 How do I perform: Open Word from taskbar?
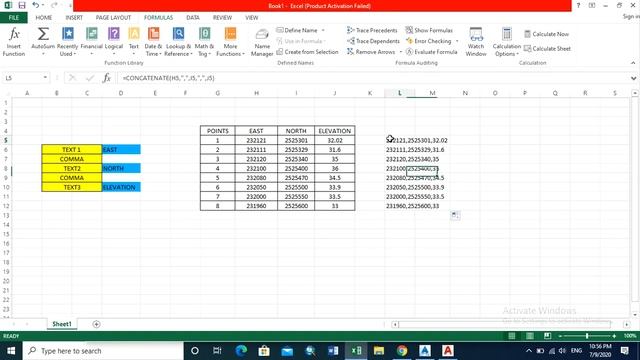333,351
